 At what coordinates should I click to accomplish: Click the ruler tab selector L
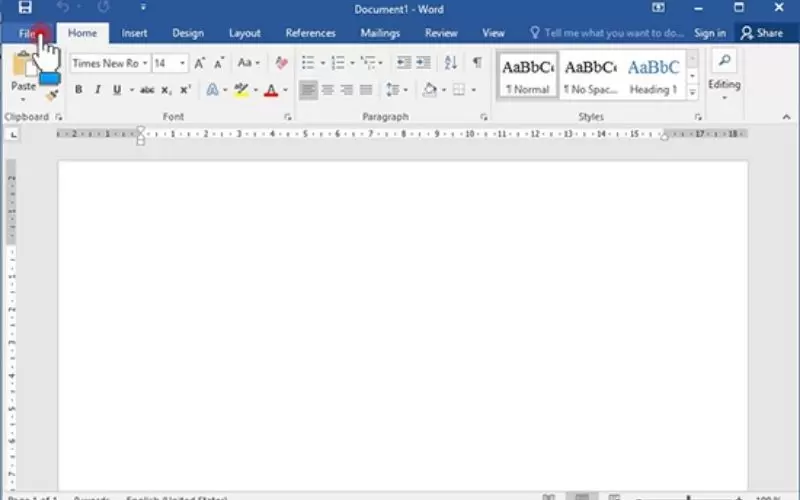point(13,135)
